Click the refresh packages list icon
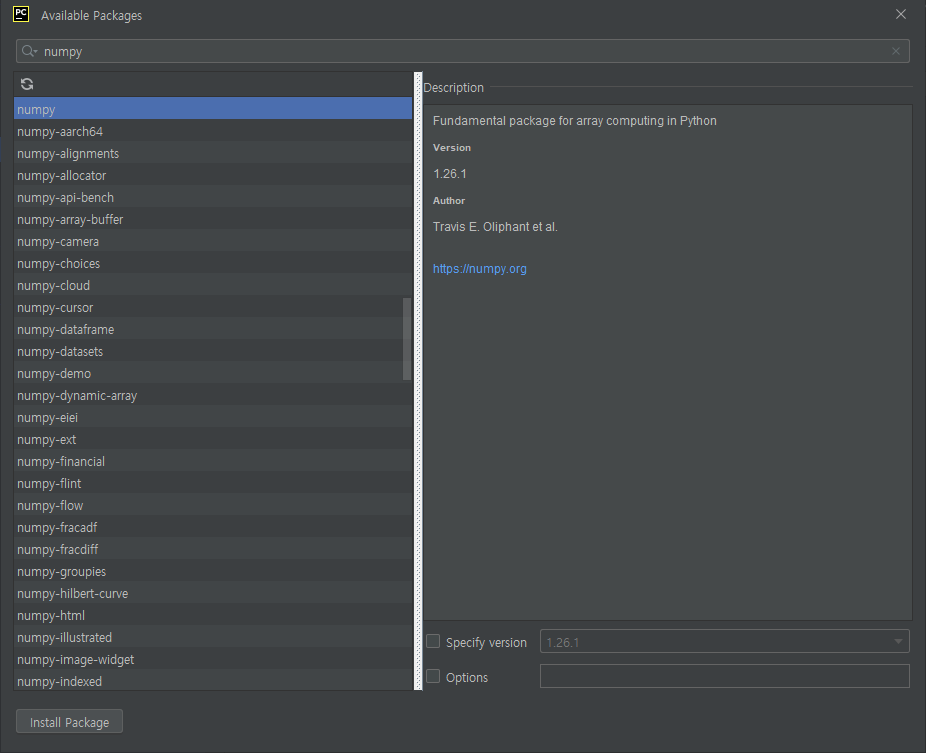 [x=27, y=84]
